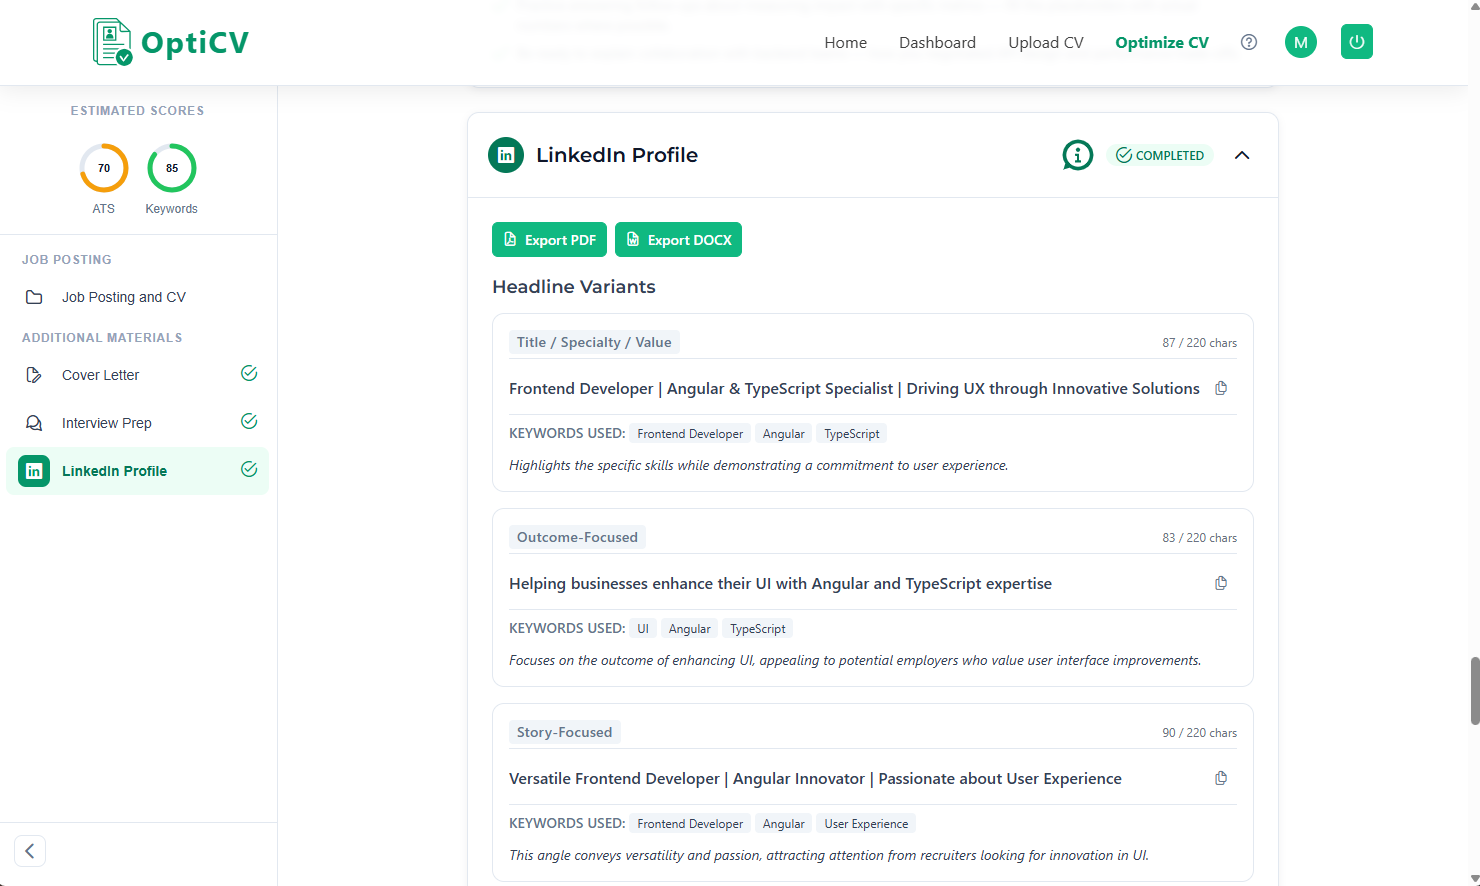Click the LinkedIn Profile info icon
Image resolution: width=1480 pixels, height=886 pixels.
(x=1078, y=155)
